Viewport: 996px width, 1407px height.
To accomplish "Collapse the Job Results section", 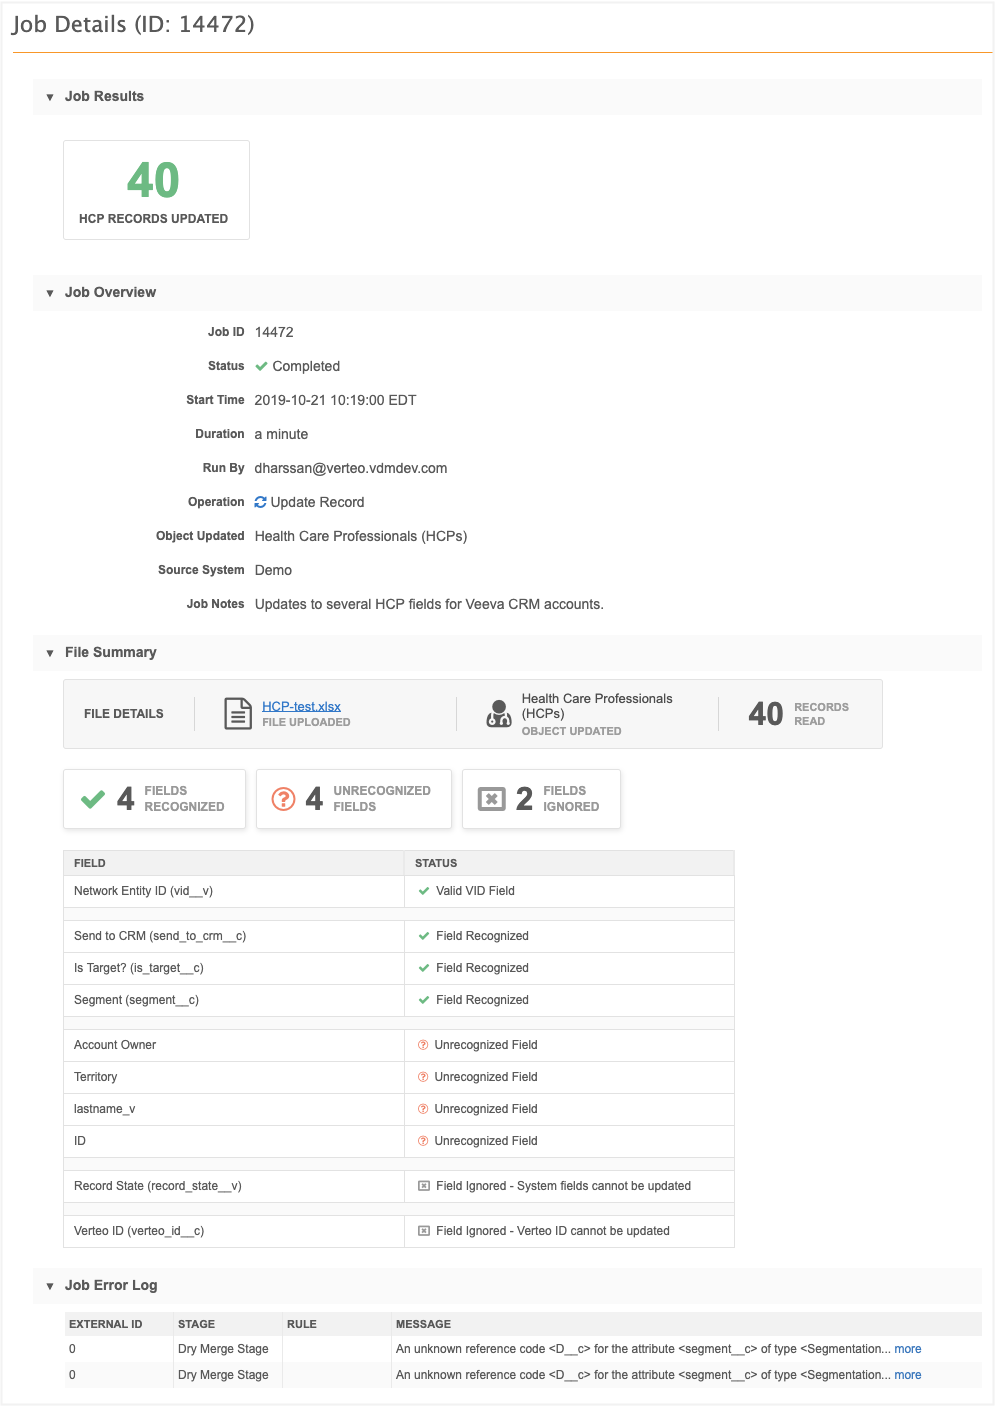I will [x=50, y=97].
